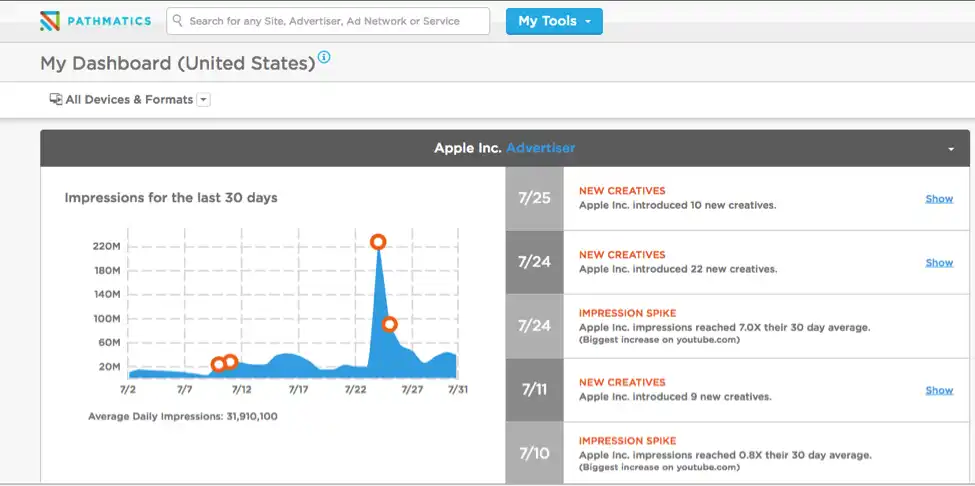Screen dimensions: 975x486
Task: Select the chart marker near 100M
Action: pos(389,324)
